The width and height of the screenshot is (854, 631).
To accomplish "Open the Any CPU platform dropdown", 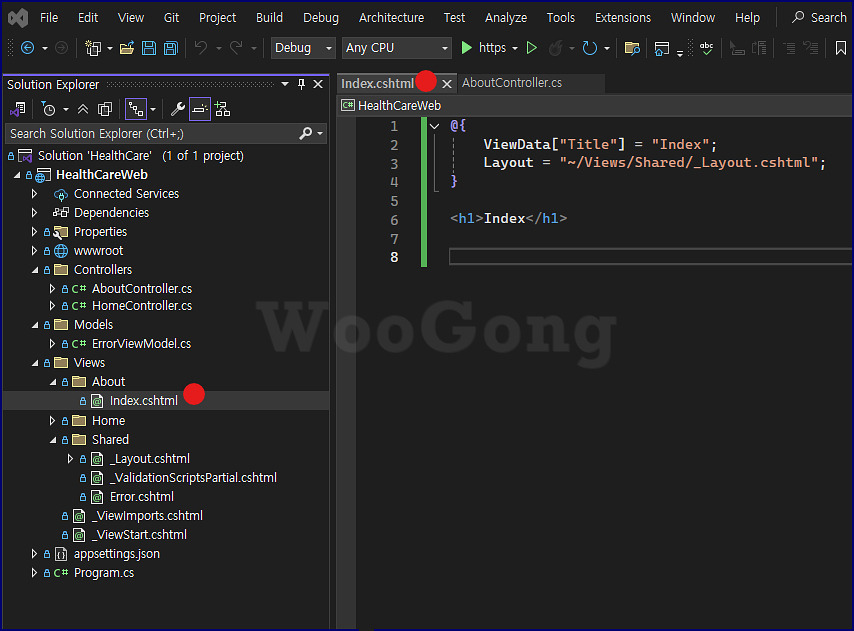I will (x=396, y=48).
